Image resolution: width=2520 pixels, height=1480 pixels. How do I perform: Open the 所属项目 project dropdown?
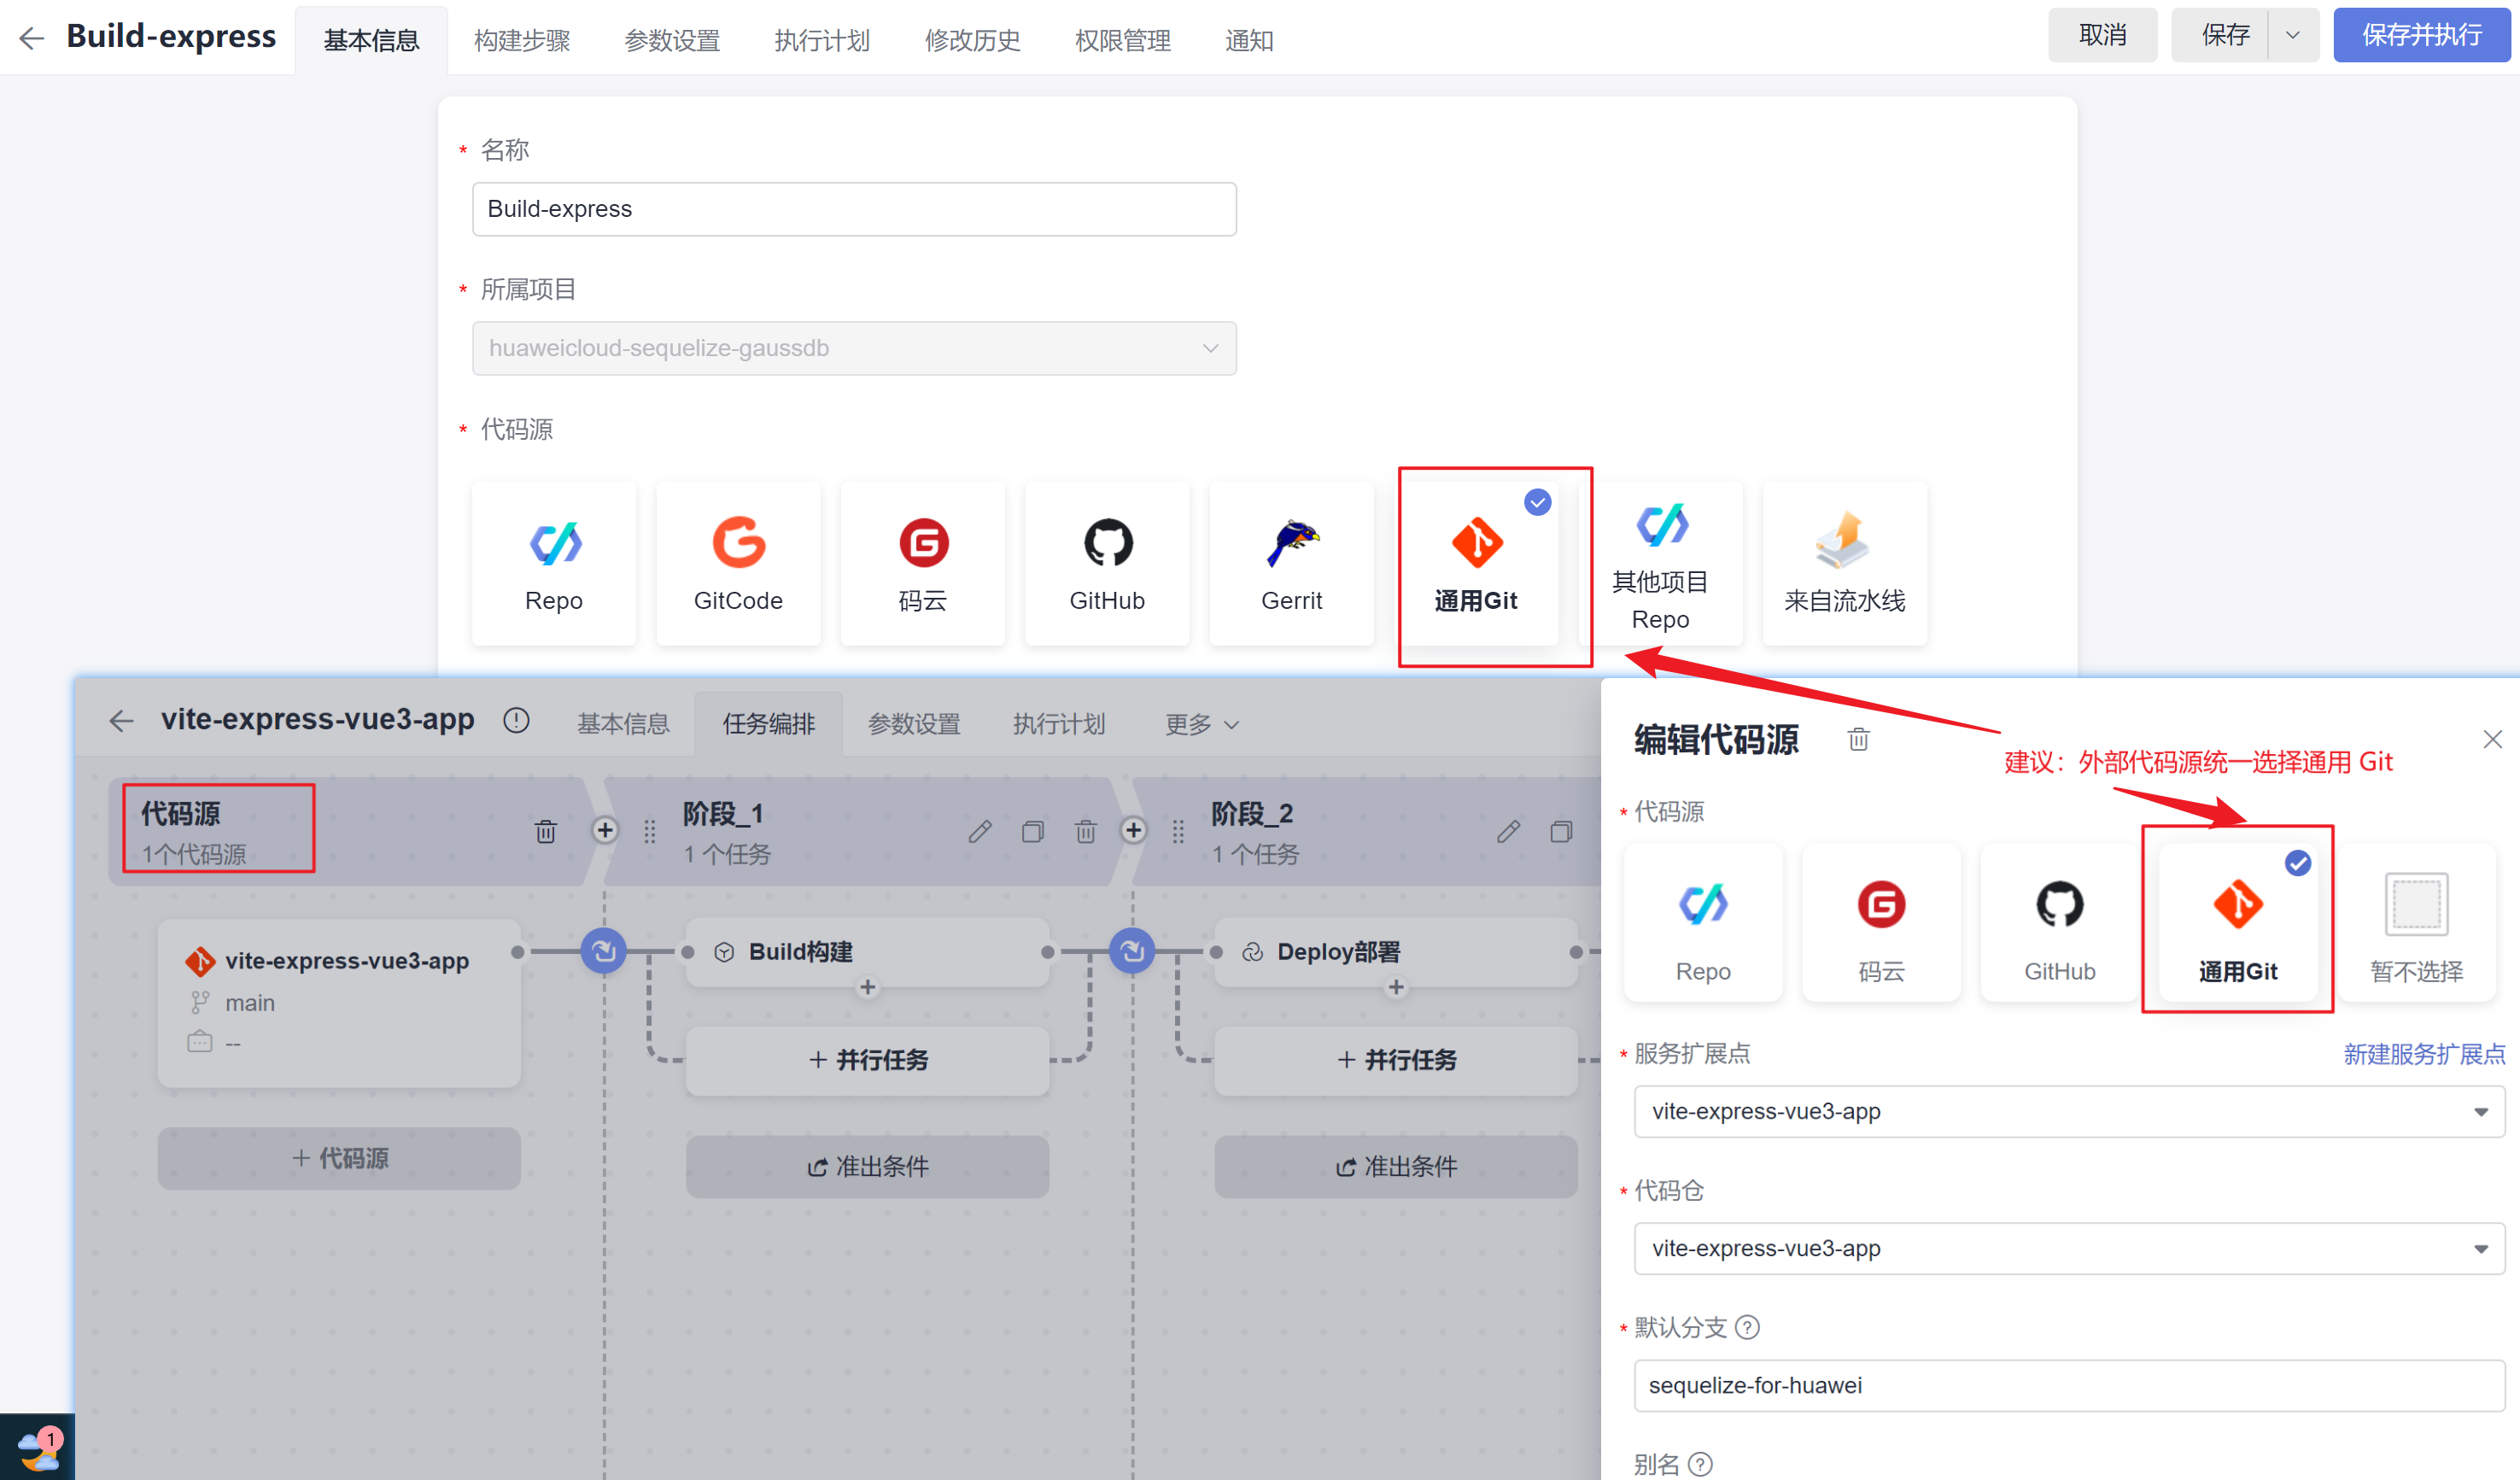pos(854,348)
